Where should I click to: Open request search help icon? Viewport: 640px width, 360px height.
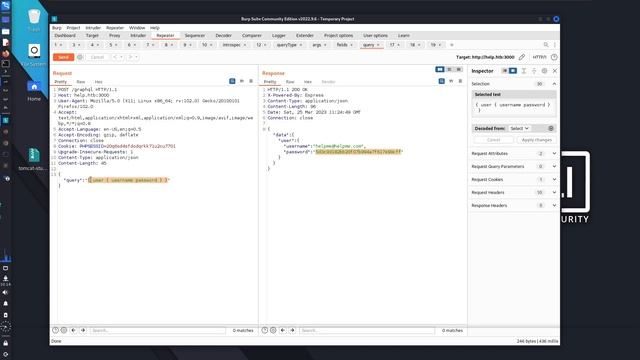(x=56, y=330)
